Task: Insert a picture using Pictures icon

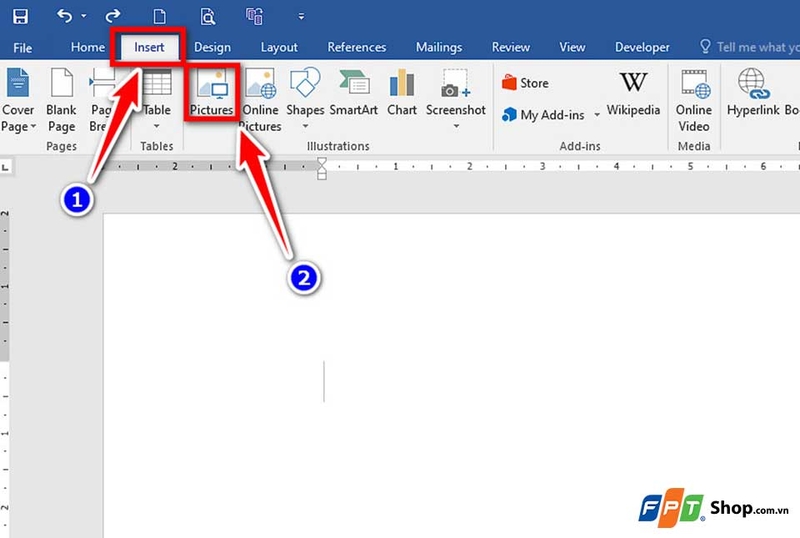Action: point(211,93)
